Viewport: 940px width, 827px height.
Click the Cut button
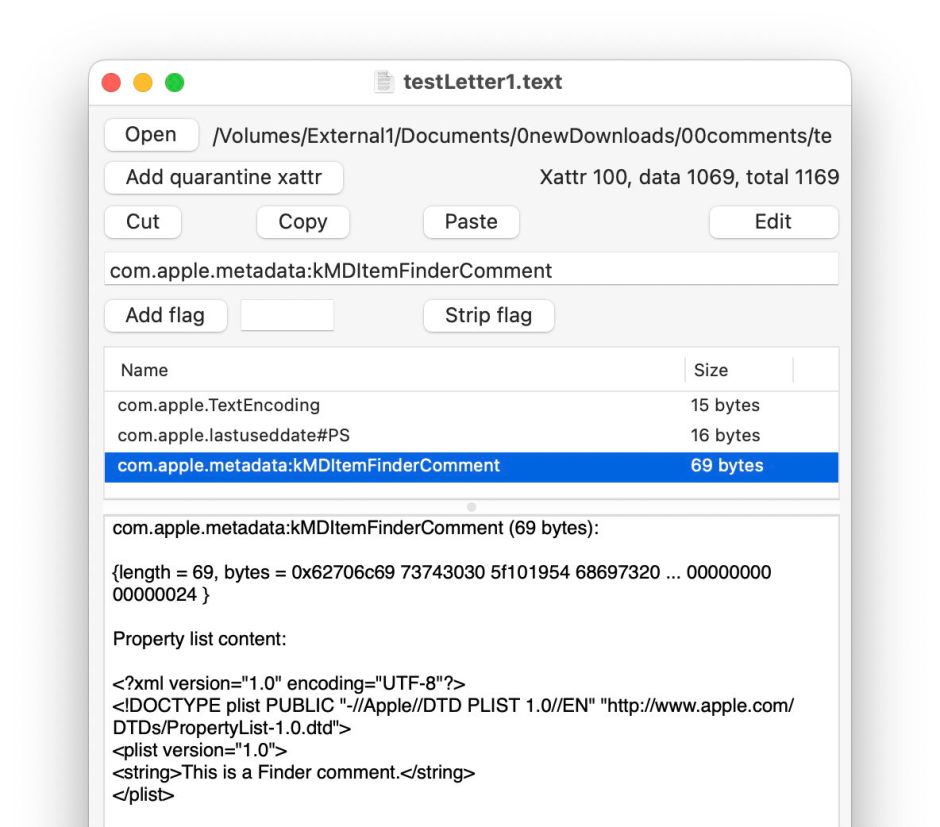(x=143, y=222)
